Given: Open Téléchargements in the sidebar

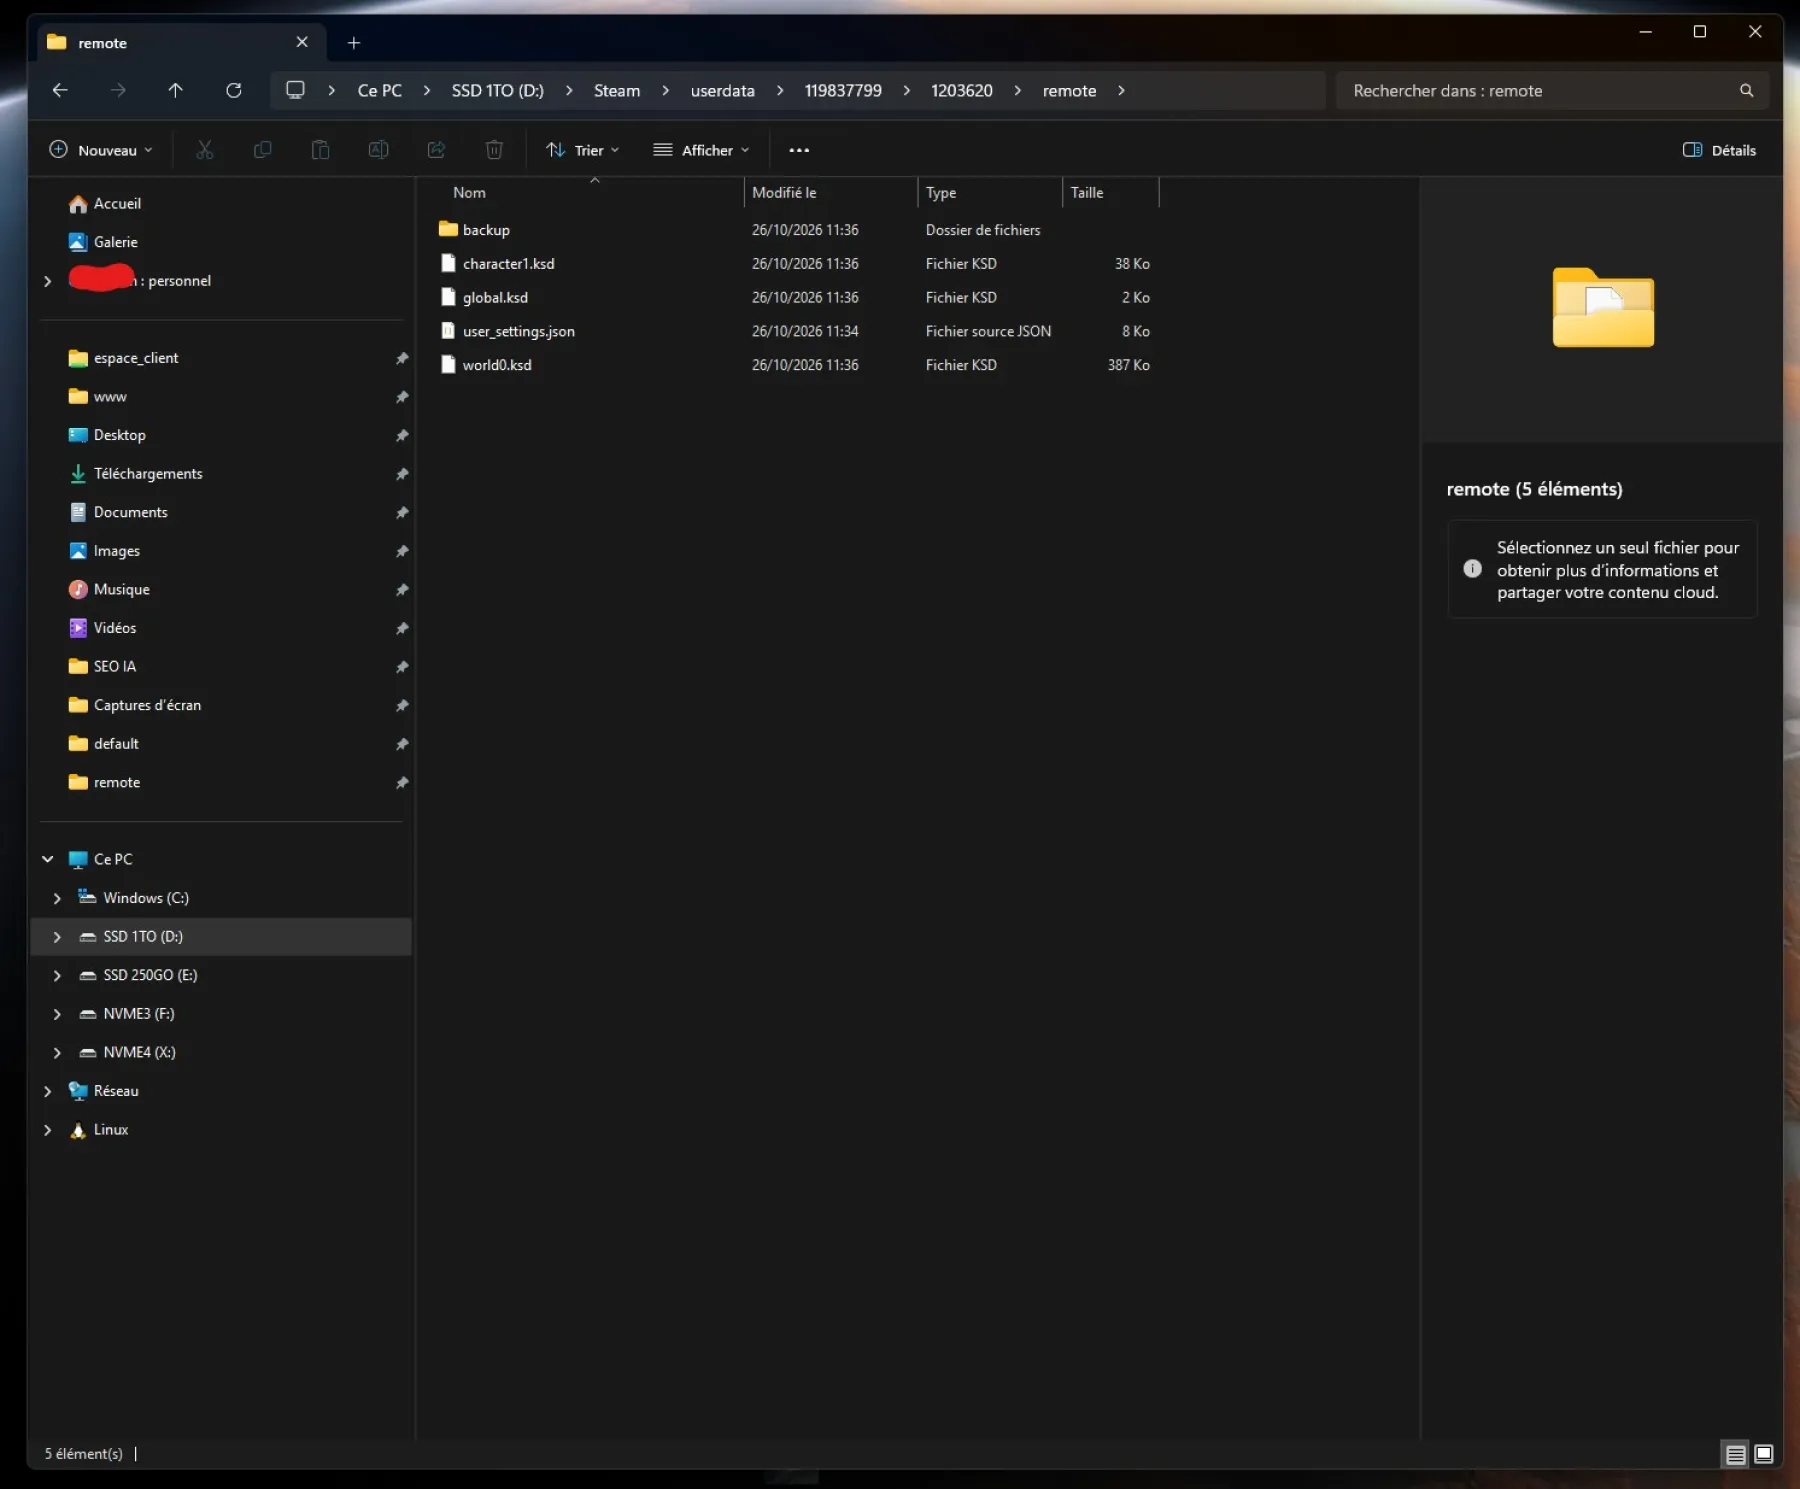Looking at the screenshot, I should click(x=148, y=474).
